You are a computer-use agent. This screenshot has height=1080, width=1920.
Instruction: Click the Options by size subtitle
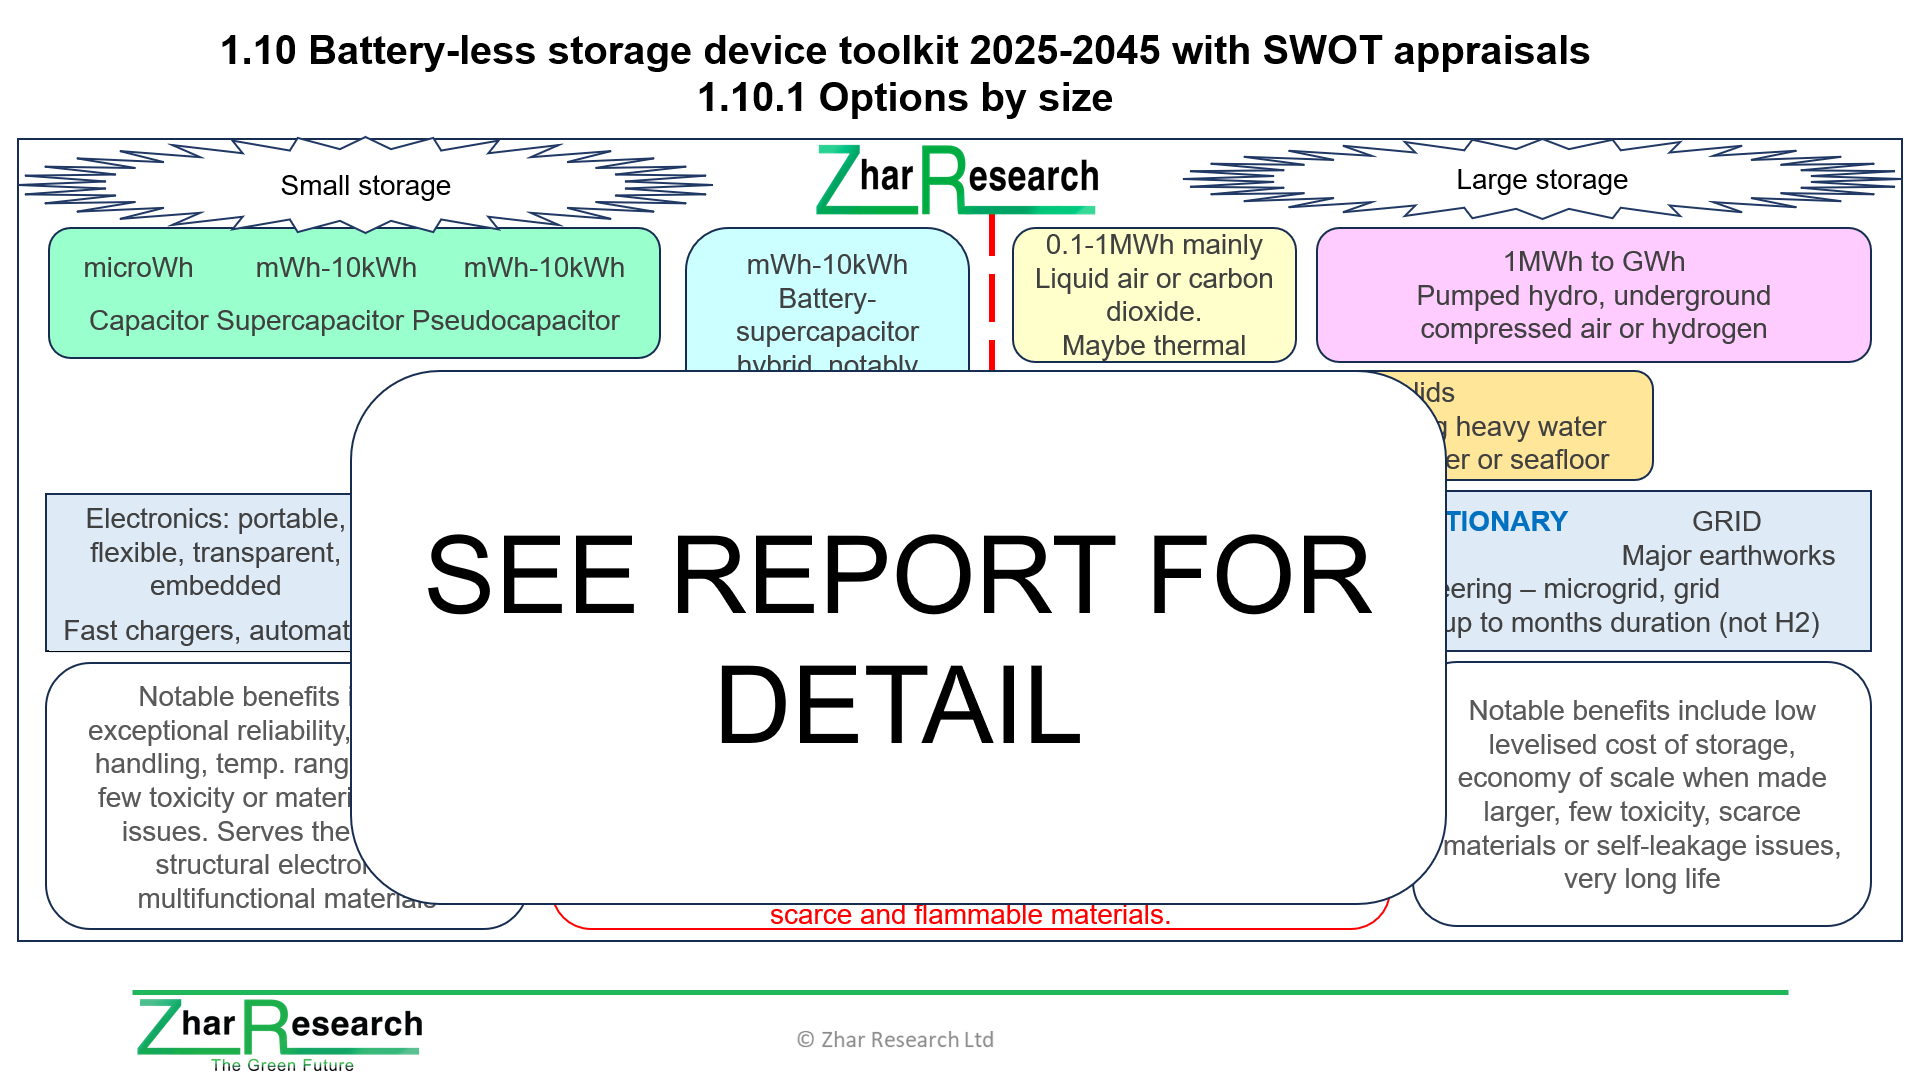(904, 98)
